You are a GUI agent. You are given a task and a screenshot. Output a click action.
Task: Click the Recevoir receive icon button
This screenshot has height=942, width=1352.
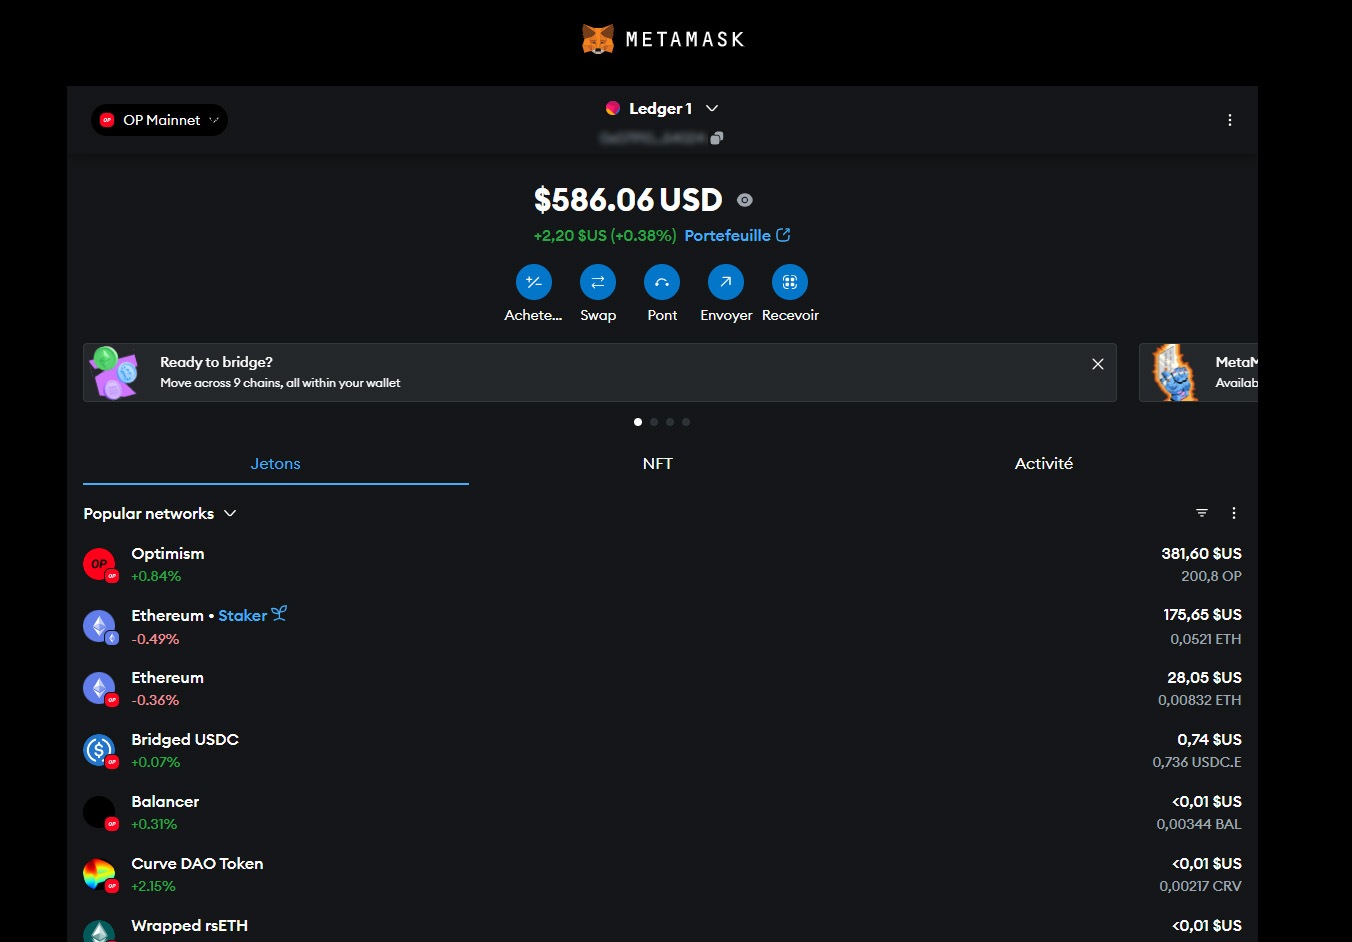click(x=790, y=282)
